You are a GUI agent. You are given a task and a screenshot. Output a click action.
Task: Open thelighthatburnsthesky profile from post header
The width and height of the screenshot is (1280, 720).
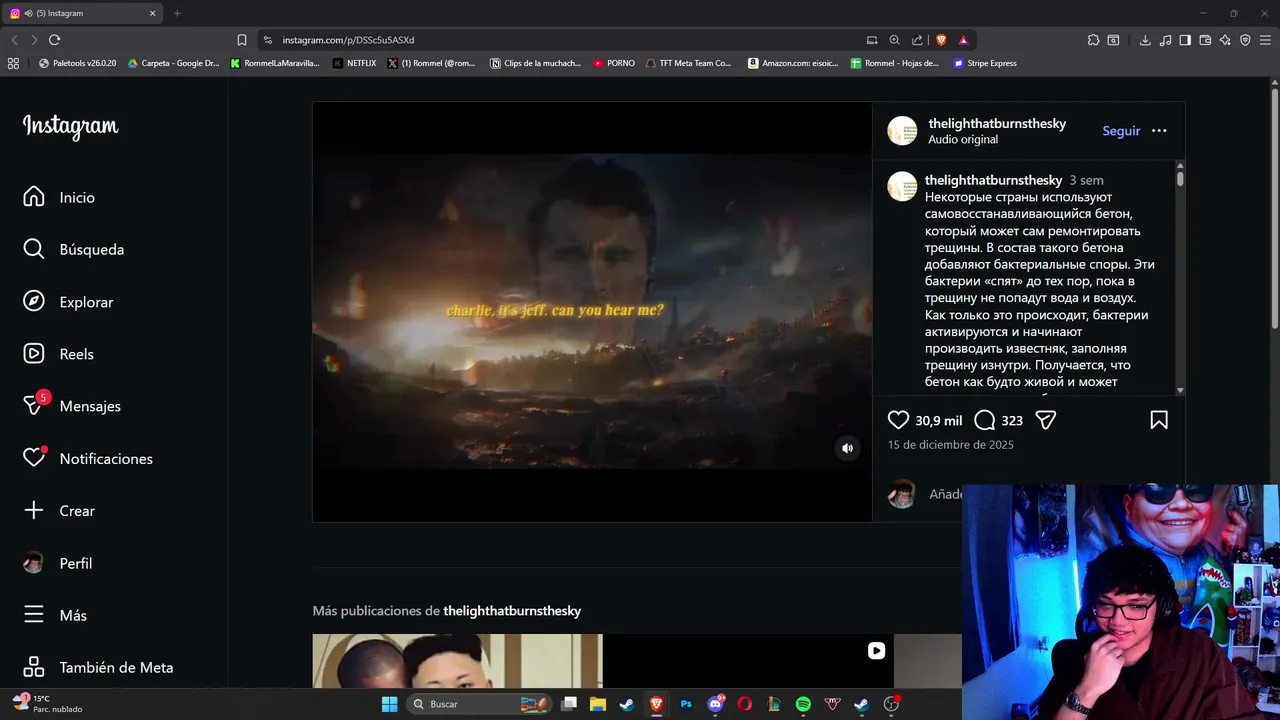tap(997, 123)
